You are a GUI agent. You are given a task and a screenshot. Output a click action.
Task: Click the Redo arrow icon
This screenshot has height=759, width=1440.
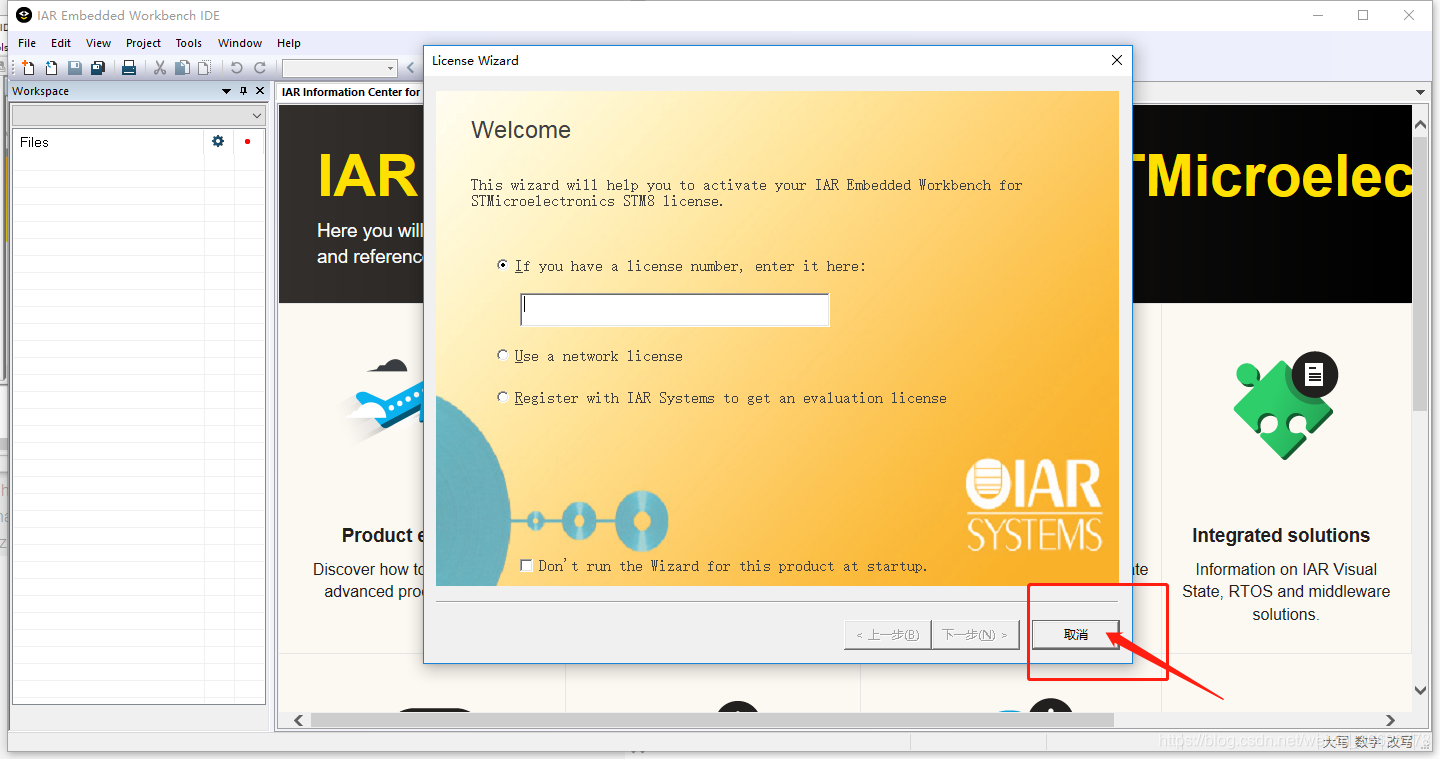260,68
